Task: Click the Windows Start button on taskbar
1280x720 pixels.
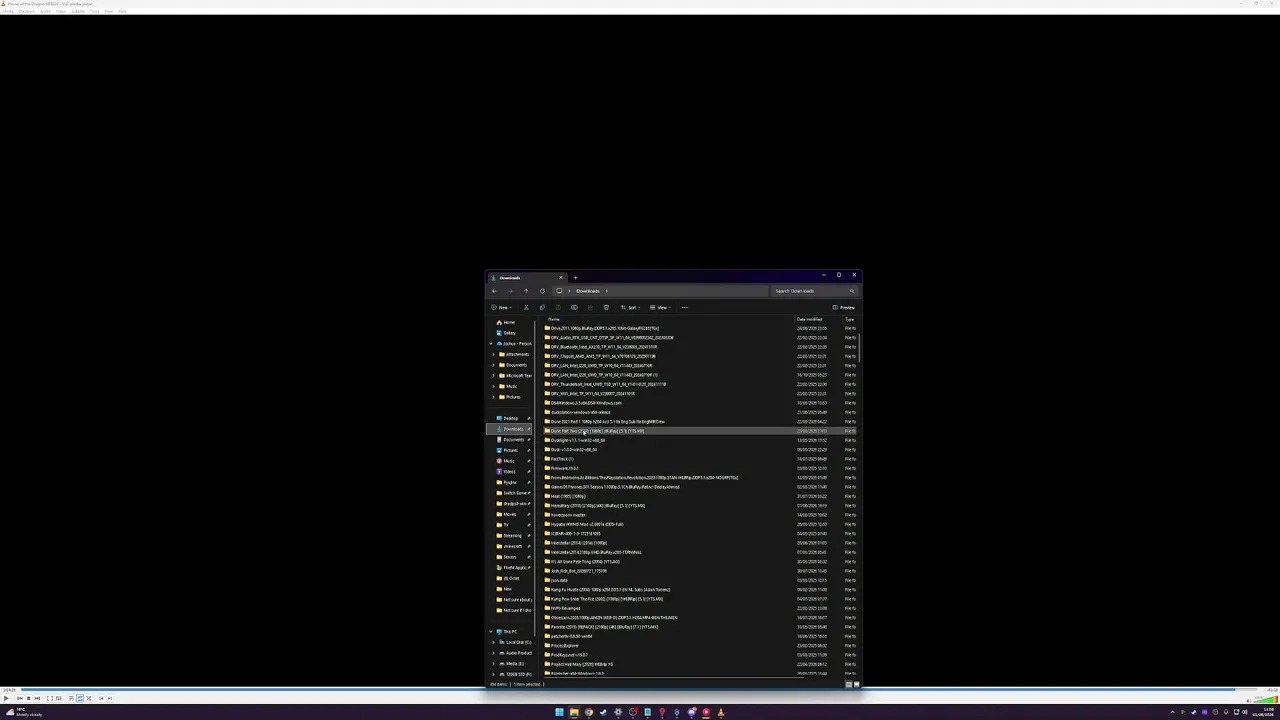Action: point(559,712)
